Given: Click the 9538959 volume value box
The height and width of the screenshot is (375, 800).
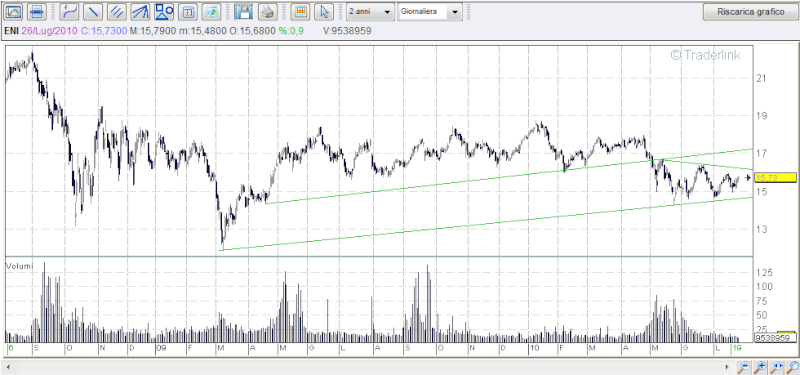Looking at the screenshot, I should (774, 338).
